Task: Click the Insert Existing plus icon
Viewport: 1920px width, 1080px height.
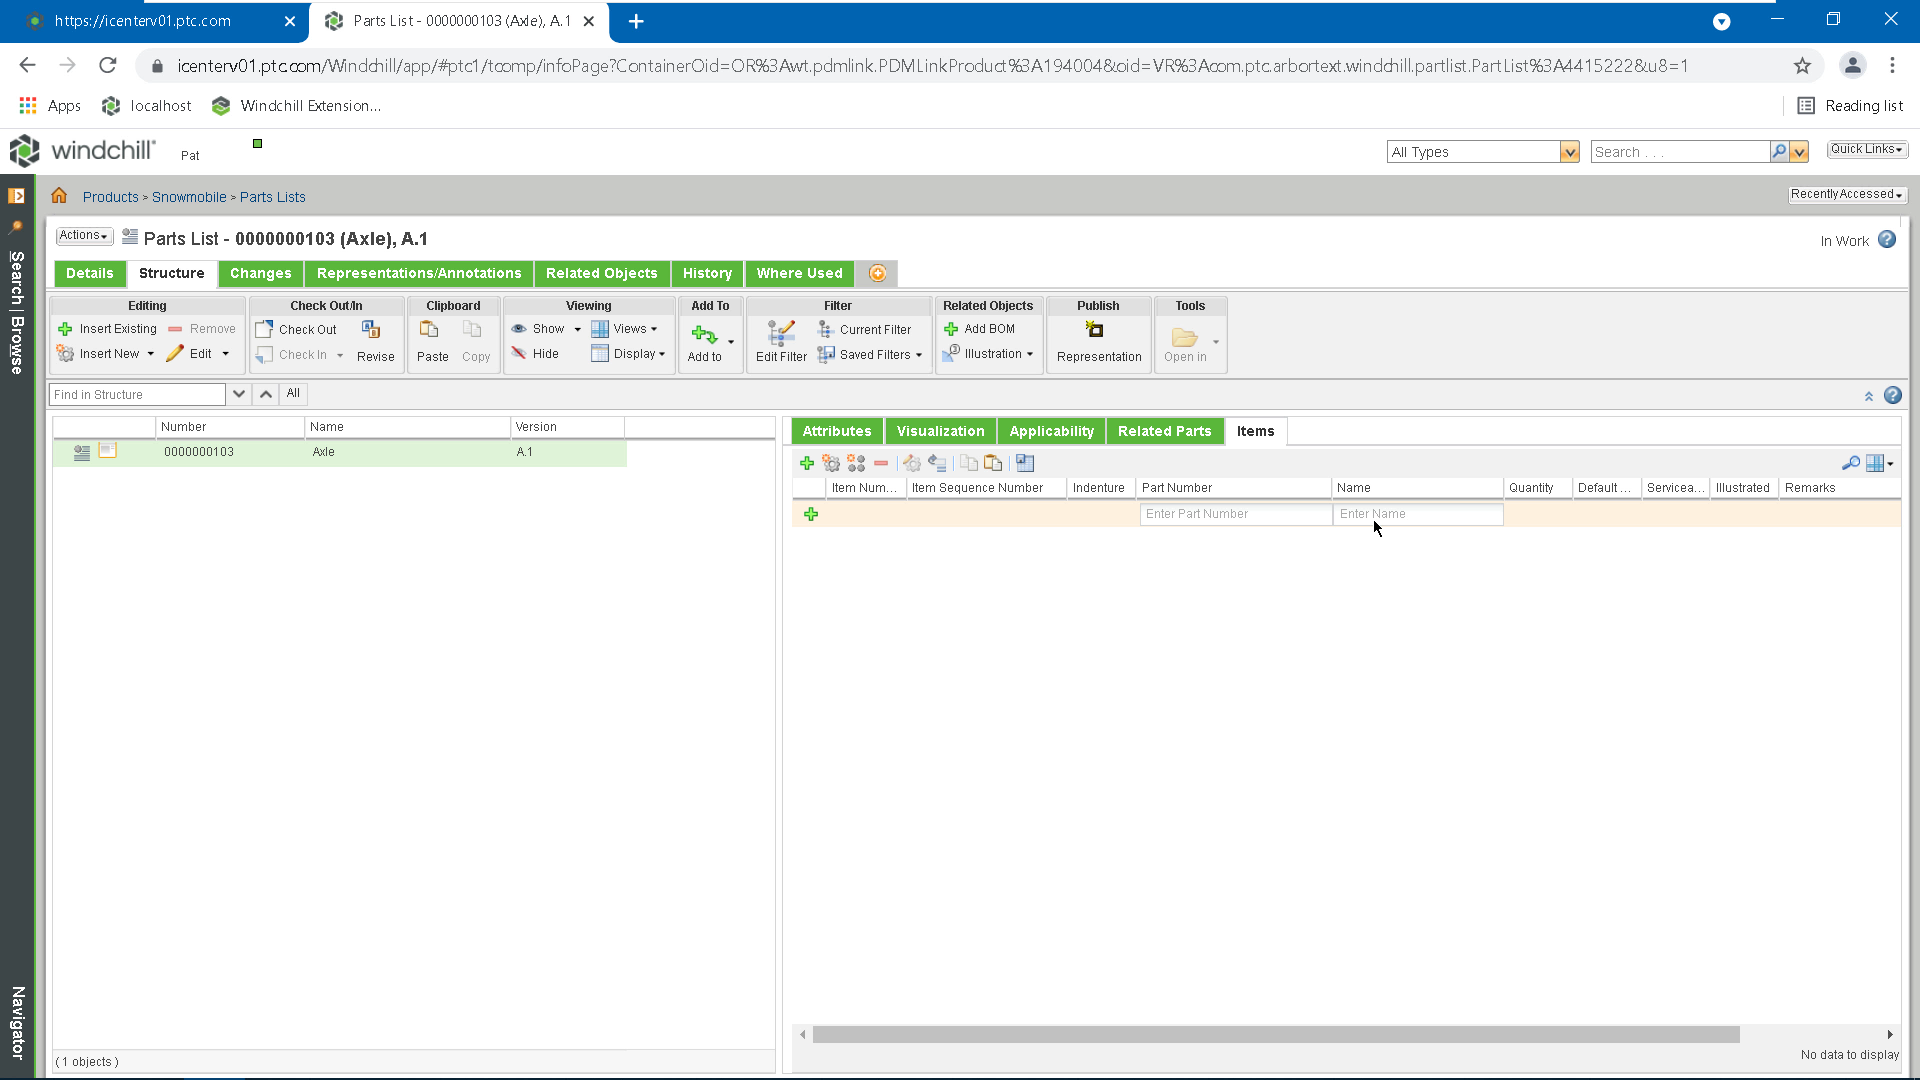Action: point(65,329)
